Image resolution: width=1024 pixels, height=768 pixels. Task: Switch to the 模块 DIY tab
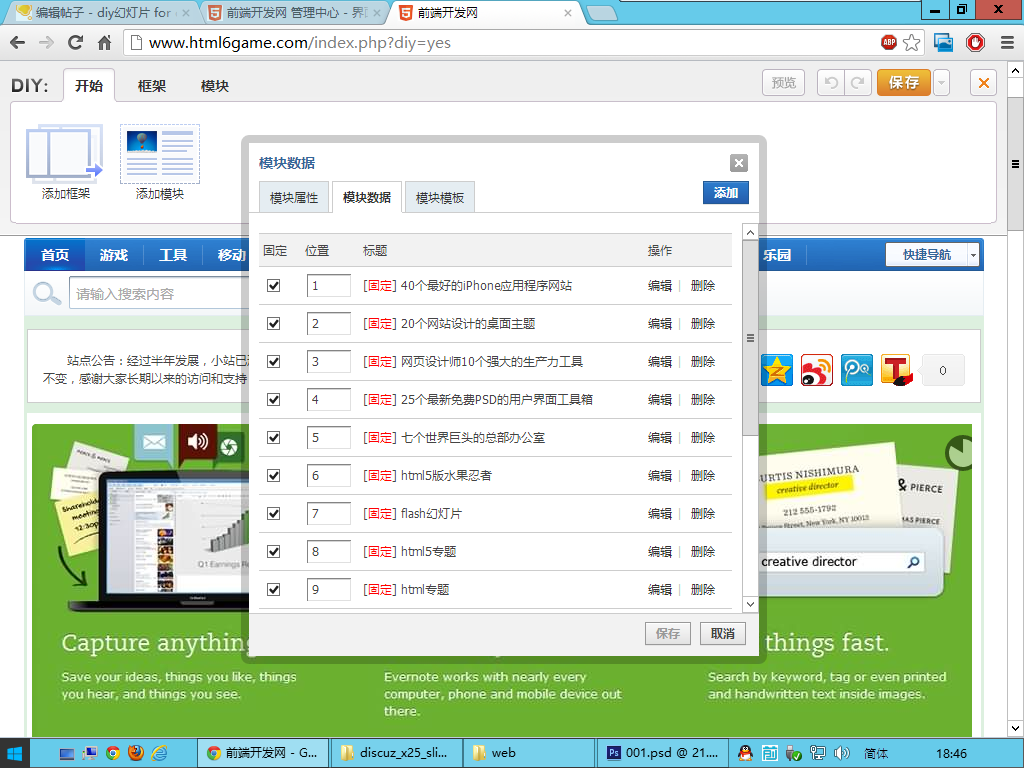coord(215,86)
